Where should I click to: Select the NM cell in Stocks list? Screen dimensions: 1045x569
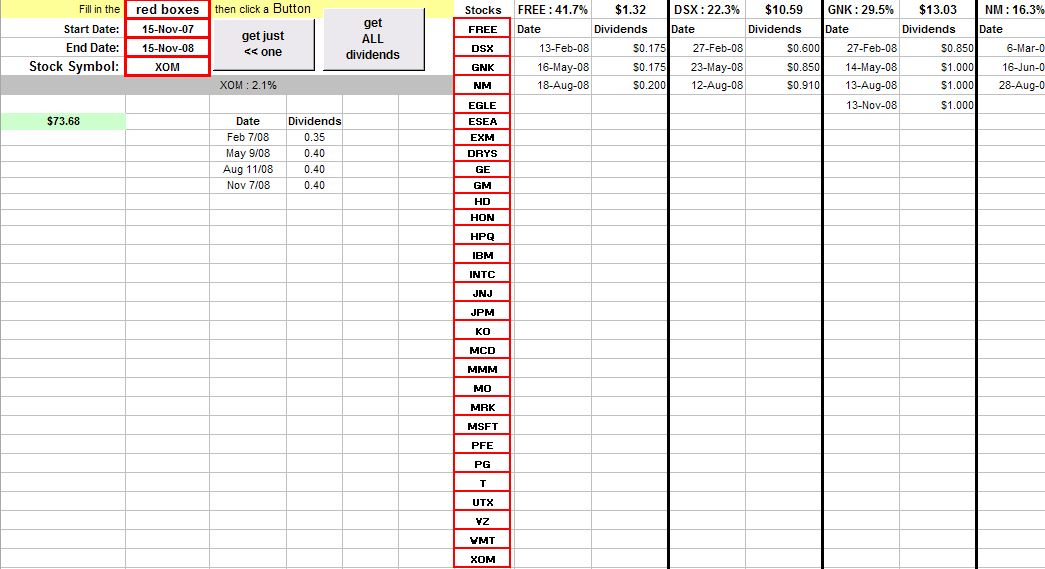pos(483,85)
